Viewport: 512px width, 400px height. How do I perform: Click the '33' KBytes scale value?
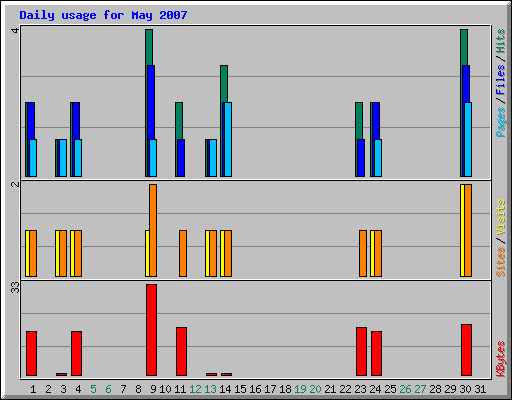[15, 287]
